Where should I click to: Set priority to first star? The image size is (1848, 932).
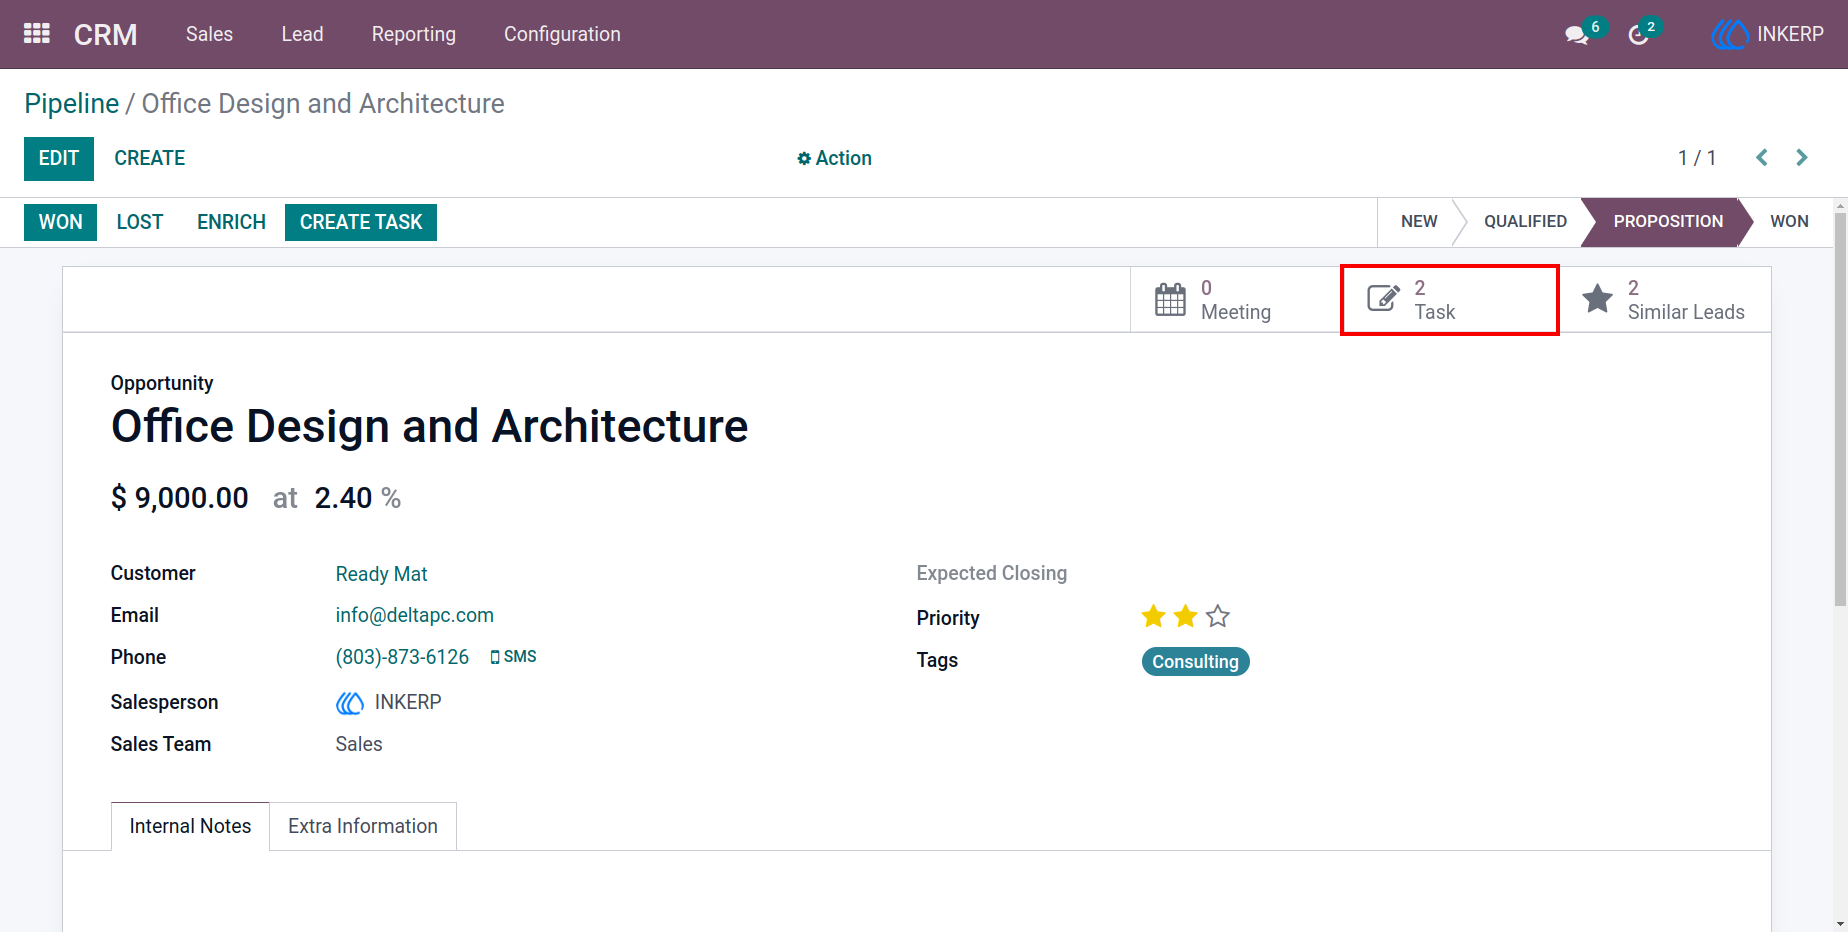[x=1153, y=616]
